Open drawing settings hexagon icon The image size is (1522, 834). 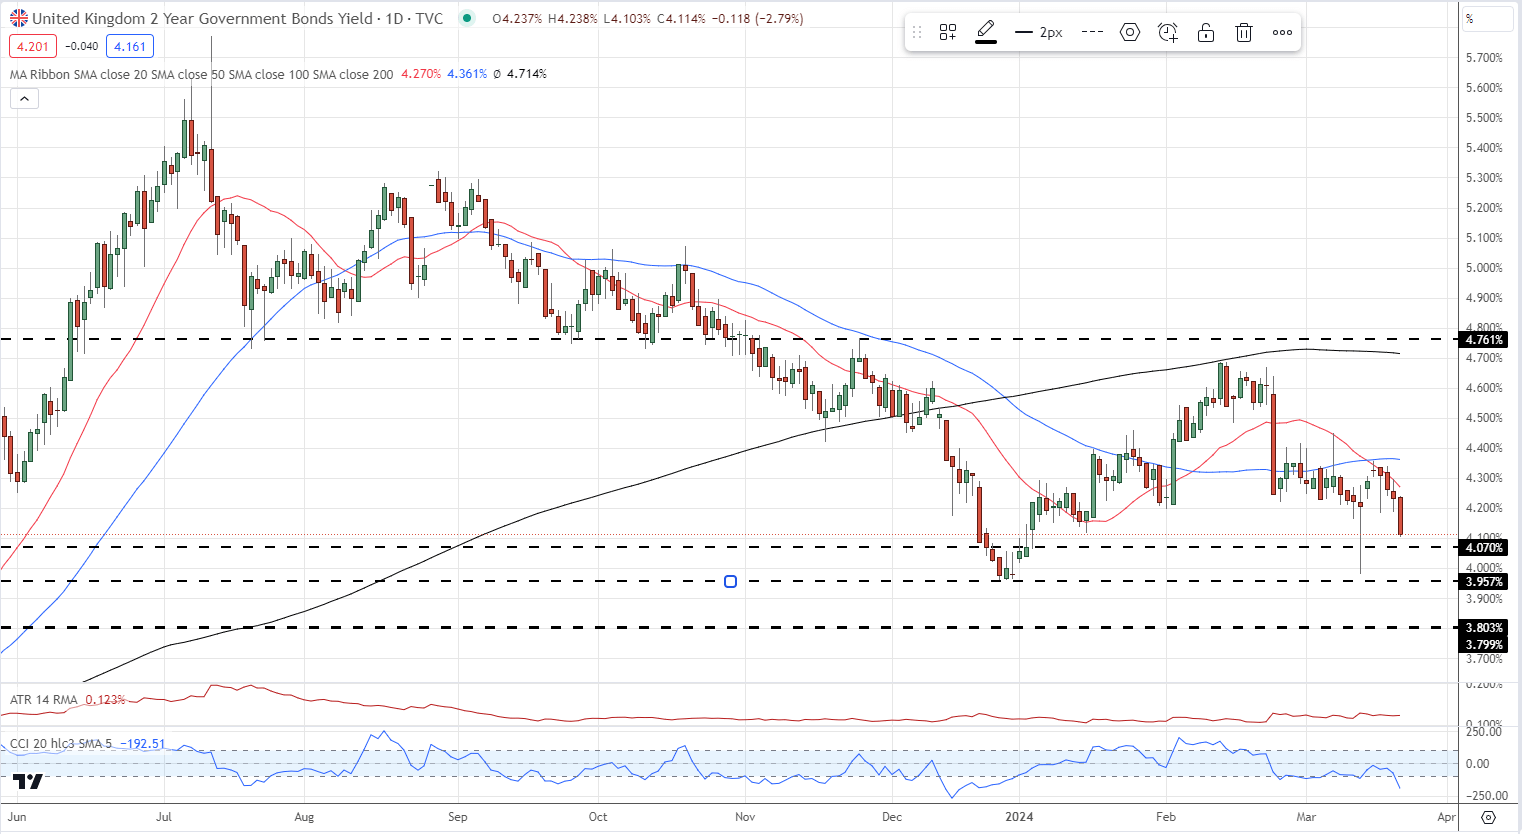click(1130, 32)
